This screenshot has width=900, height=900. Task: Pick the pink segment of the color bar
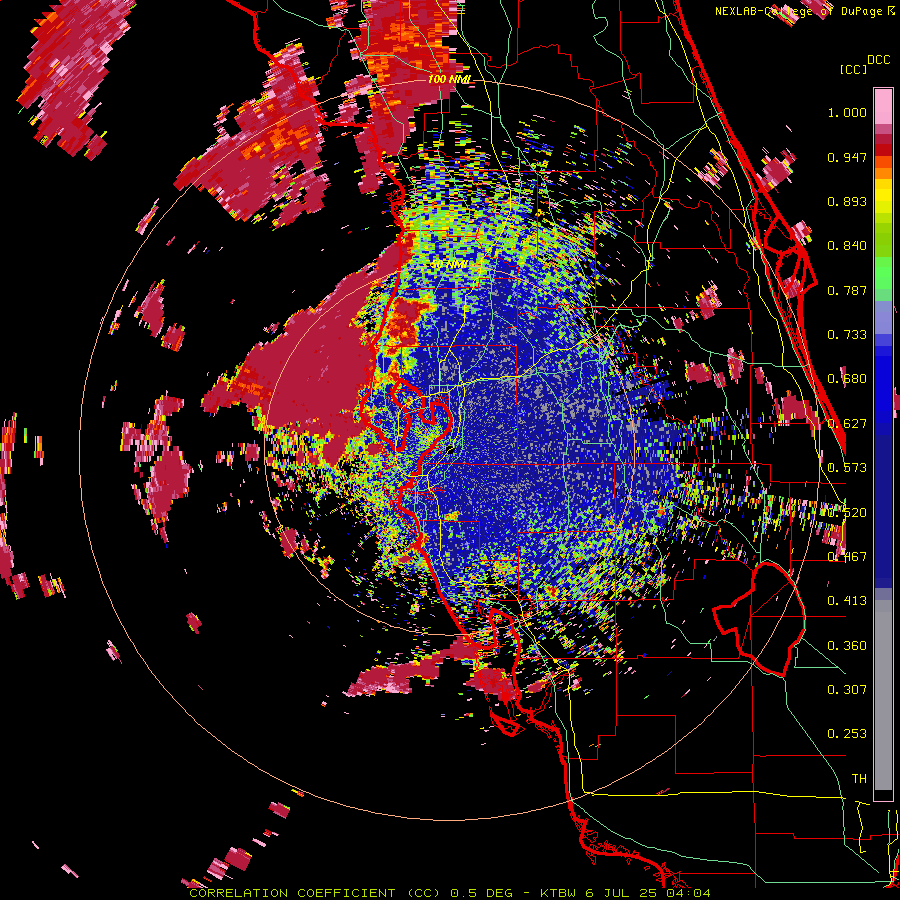coord(883,107)
